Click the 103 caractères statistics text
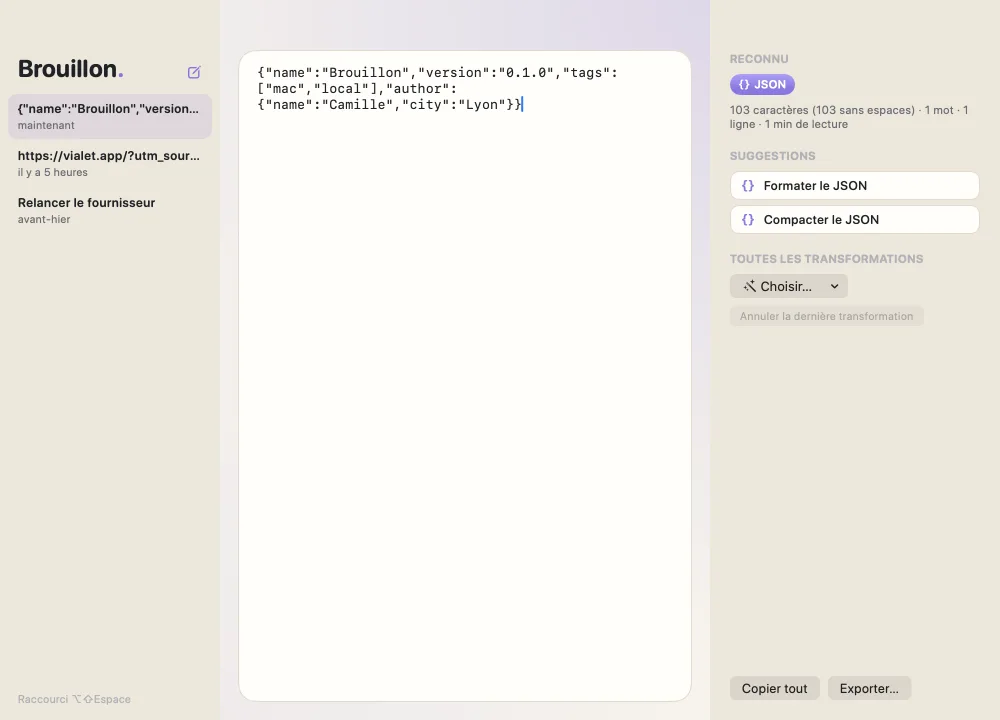 [x=849, y=117]
